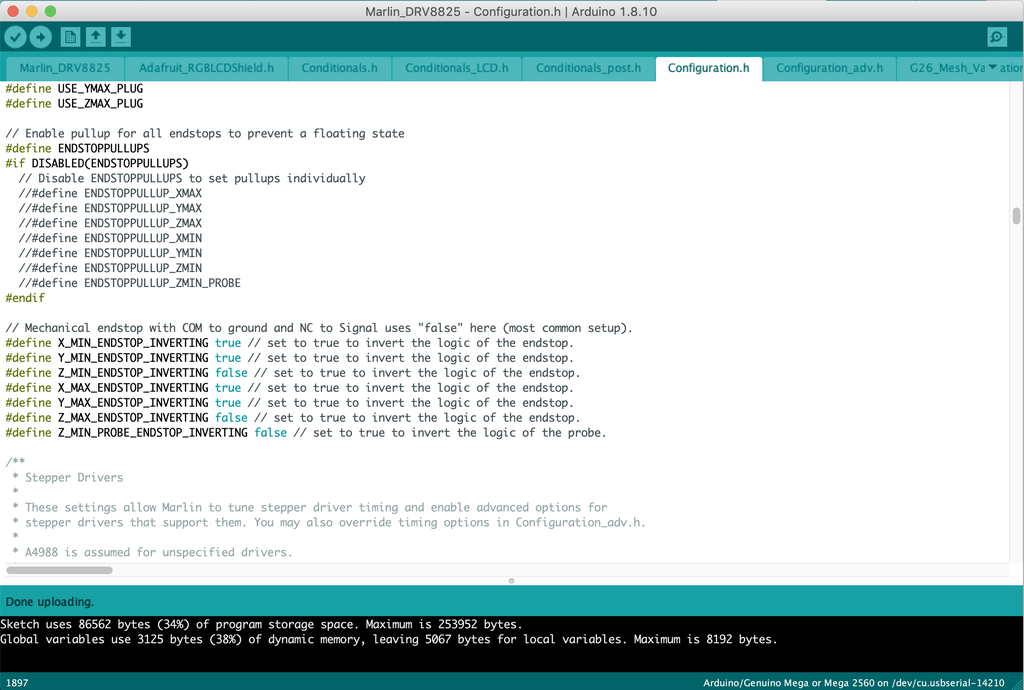The height and width of the screenshot is (690, 1024).
Task: Save the sketch with the Save icon
Action: [x=121, y=37]
